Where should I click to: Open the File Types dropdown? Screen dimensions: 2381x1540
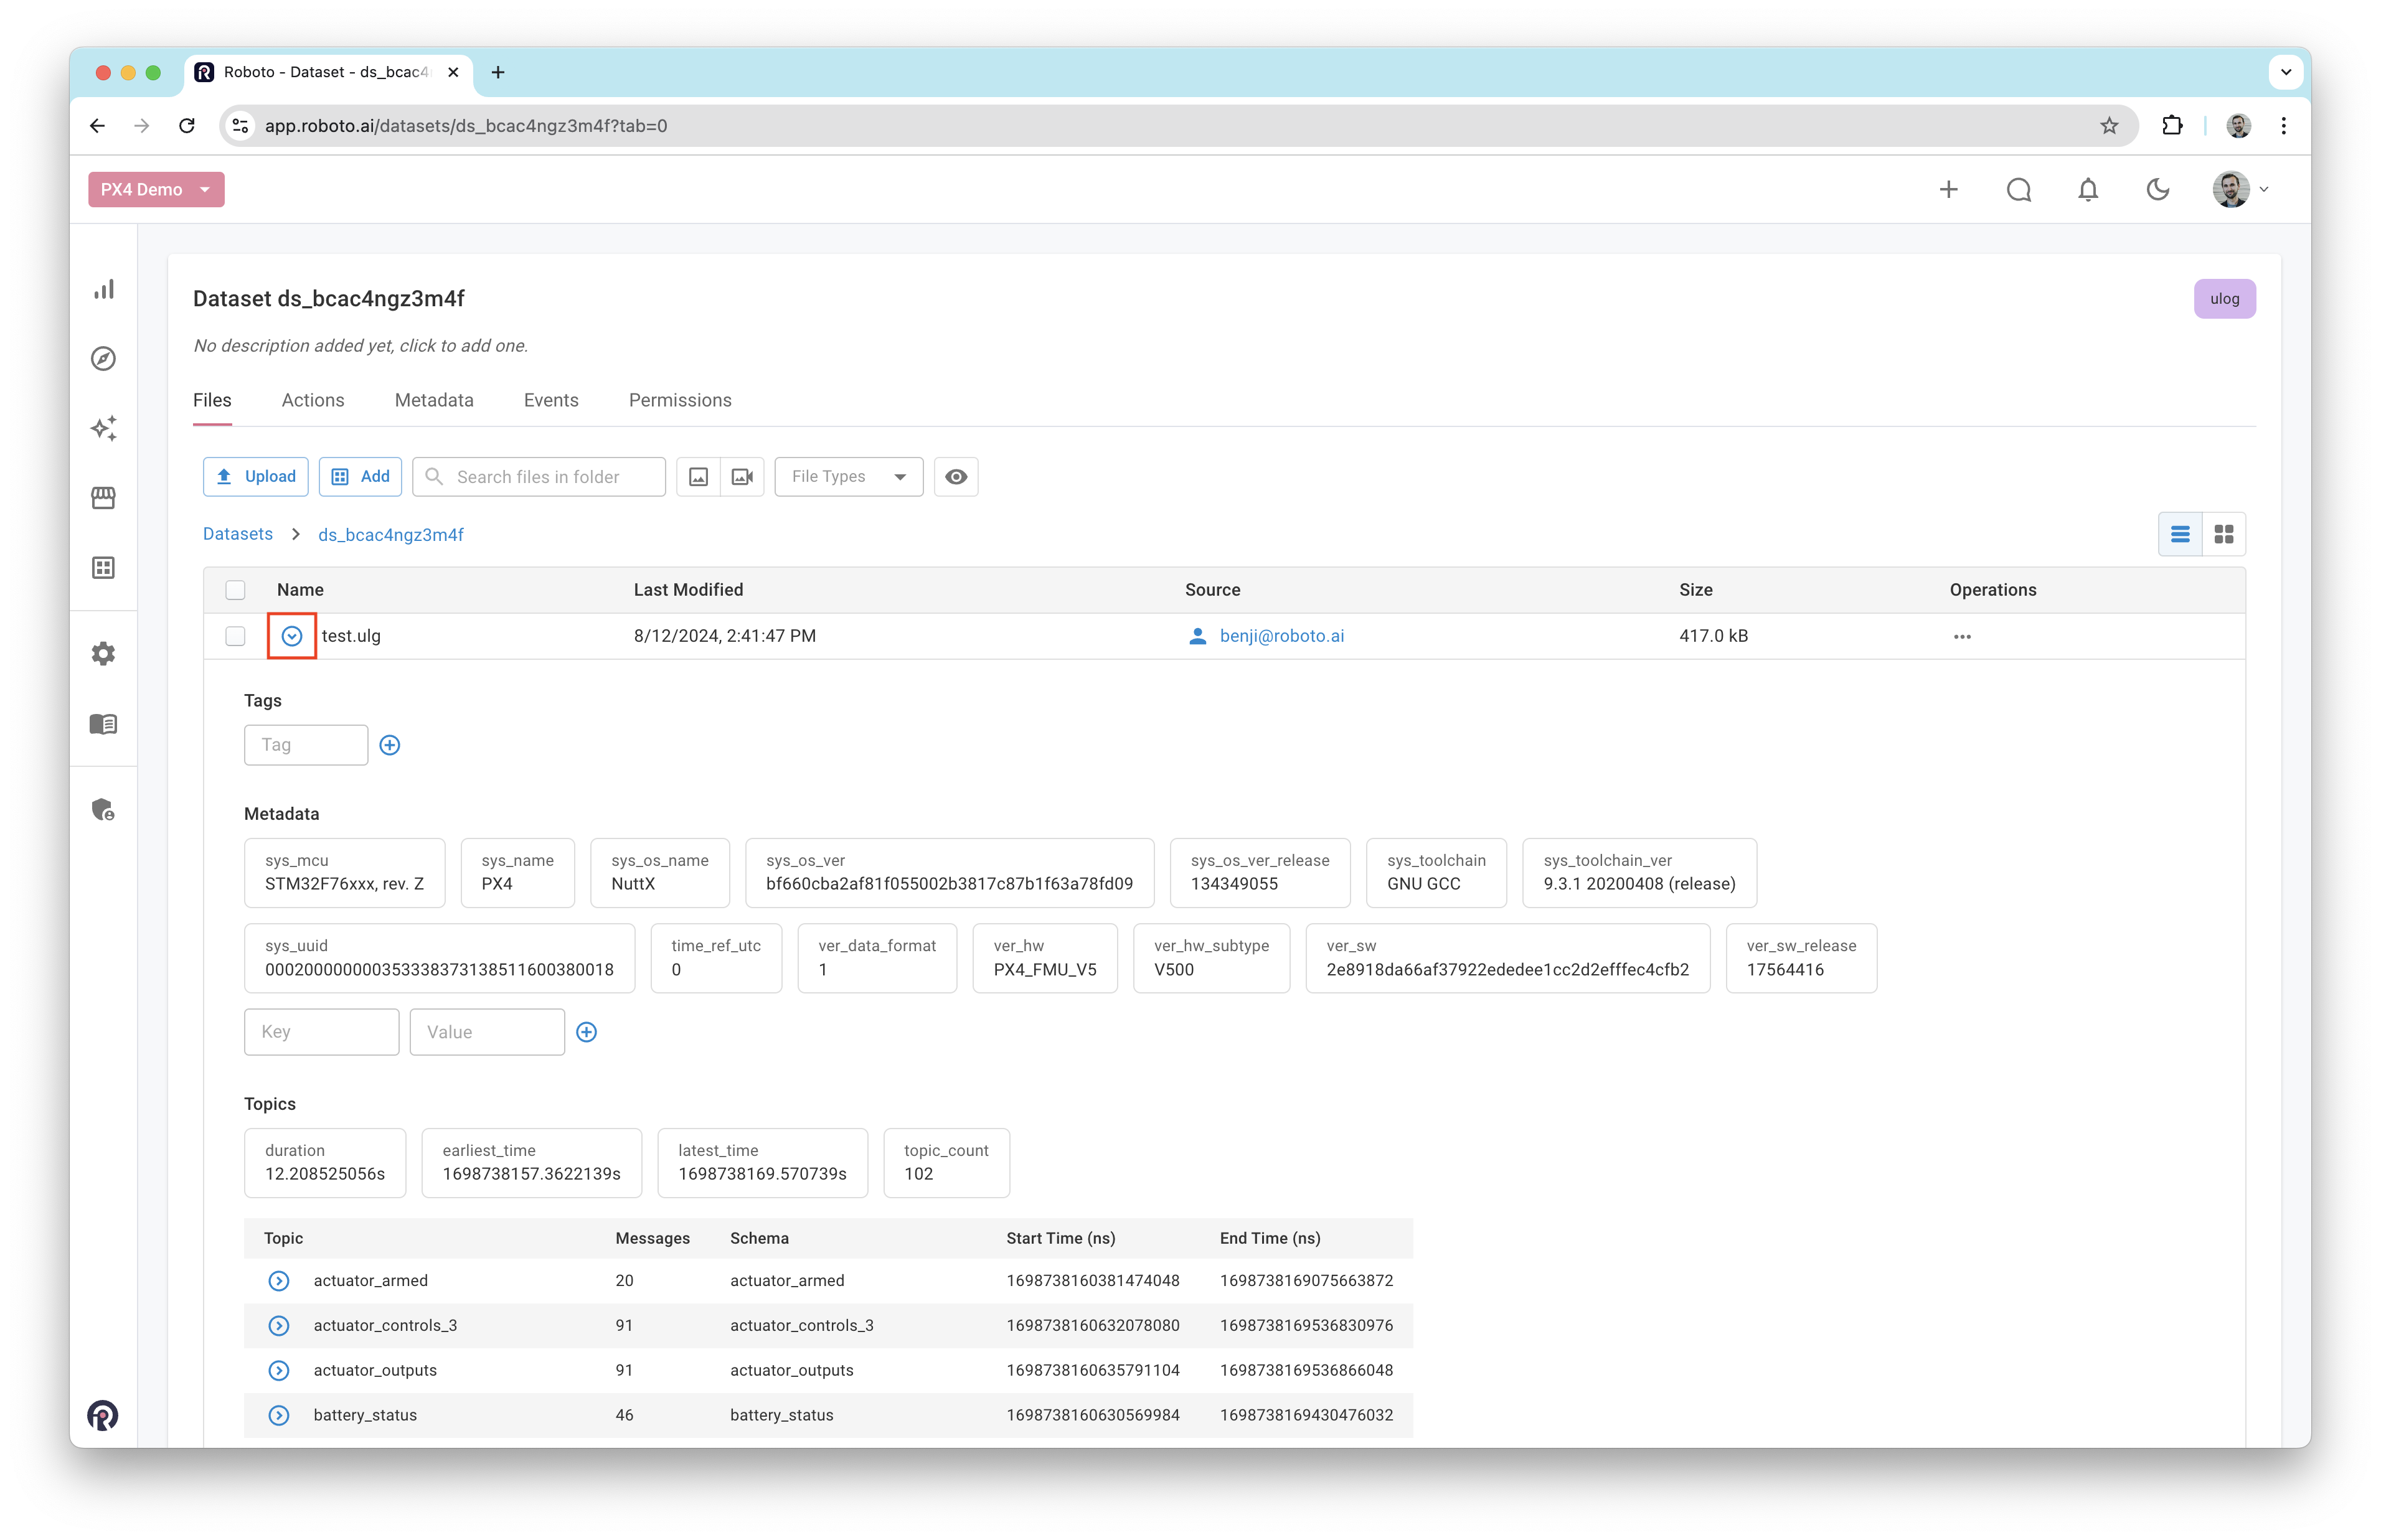(x=848, y=477)
